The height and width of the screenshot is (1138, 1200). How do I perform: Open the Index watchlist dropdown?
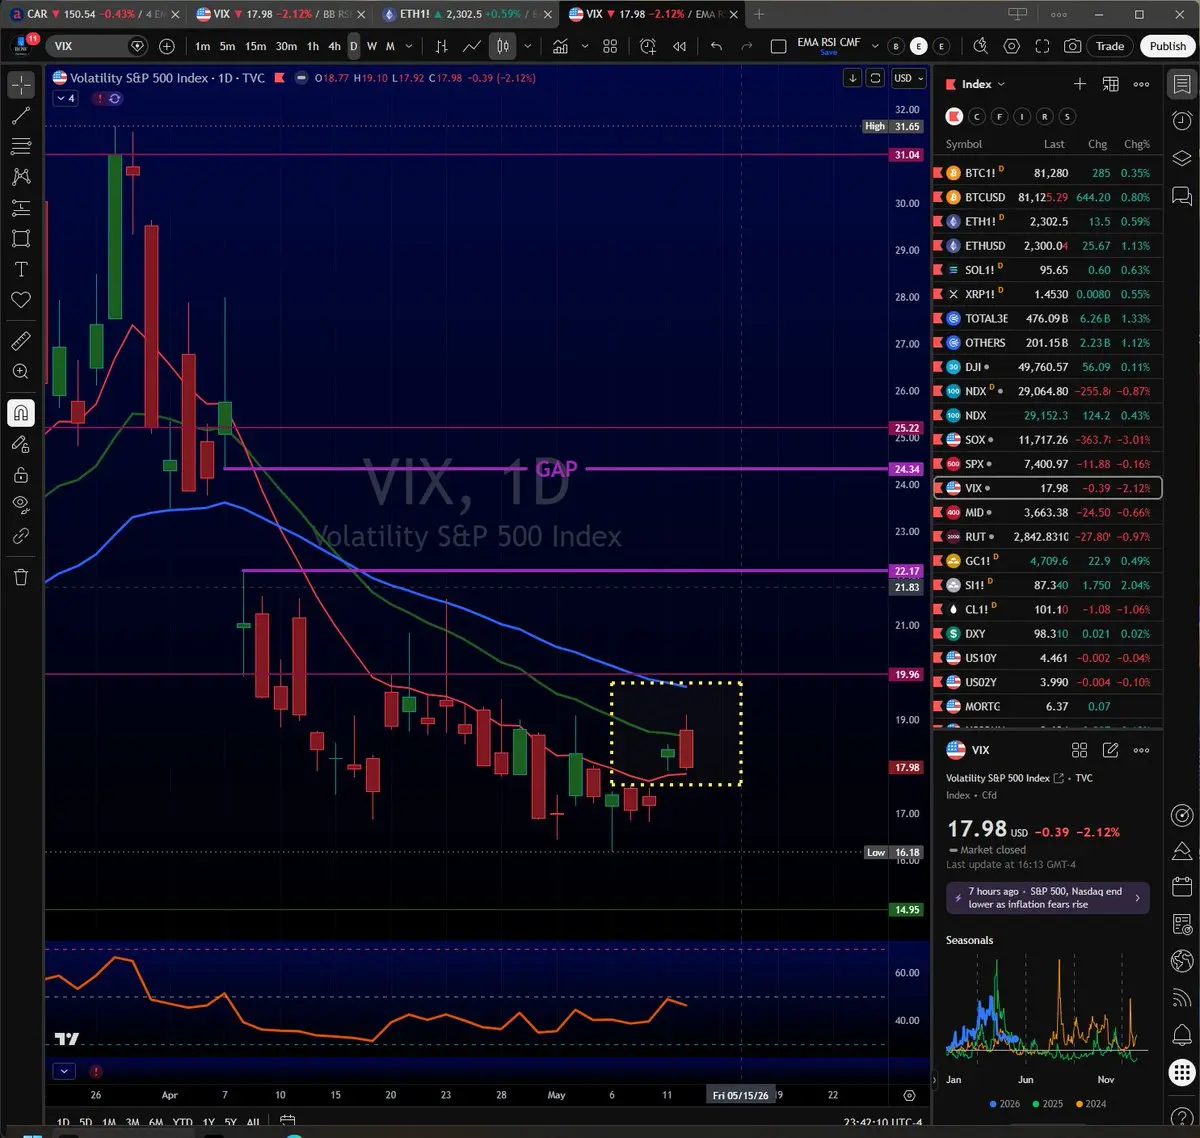[x=983, y=84]
